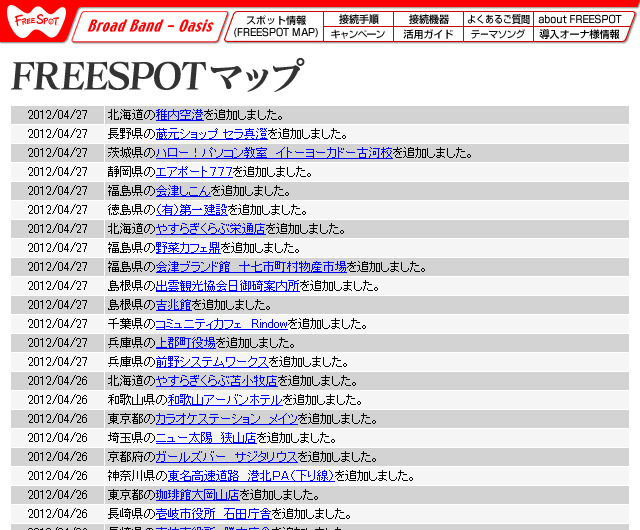This screenshot has width=640, height=530.
Task: Open スポット情報 (FREESPOT MAP) menu
Action: coord(276,26)
